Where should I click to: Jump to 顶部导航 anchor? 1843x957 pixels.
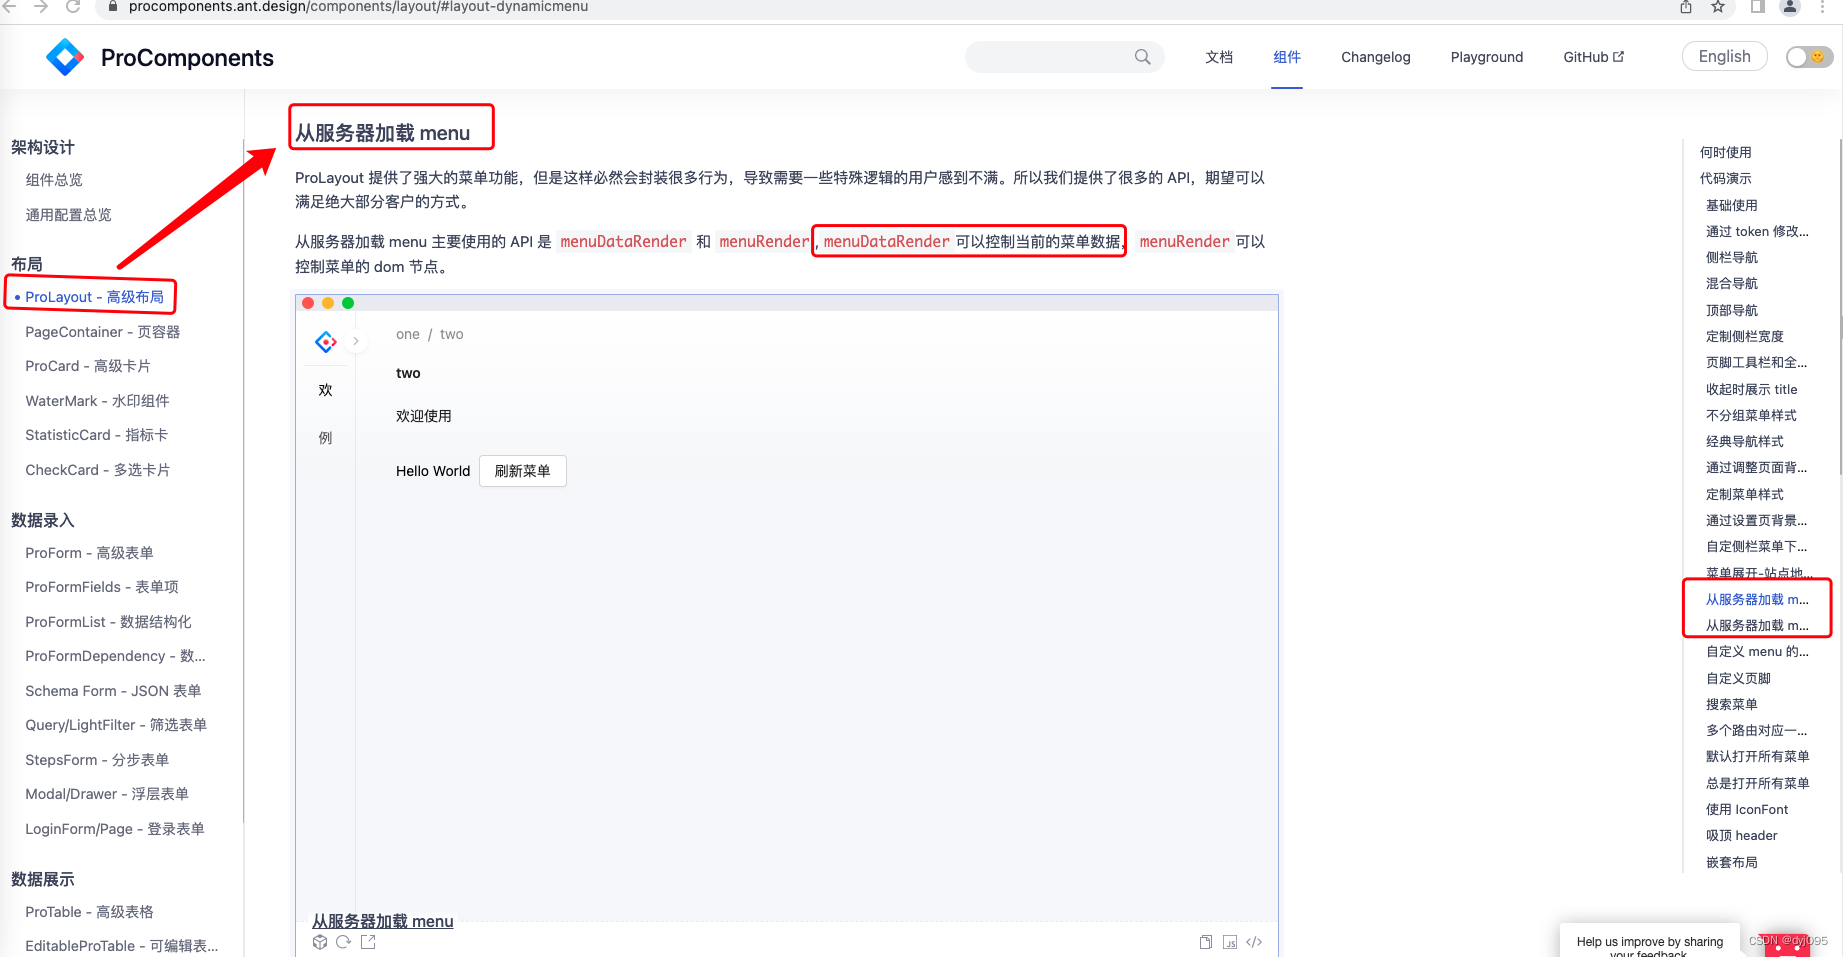1732,310
